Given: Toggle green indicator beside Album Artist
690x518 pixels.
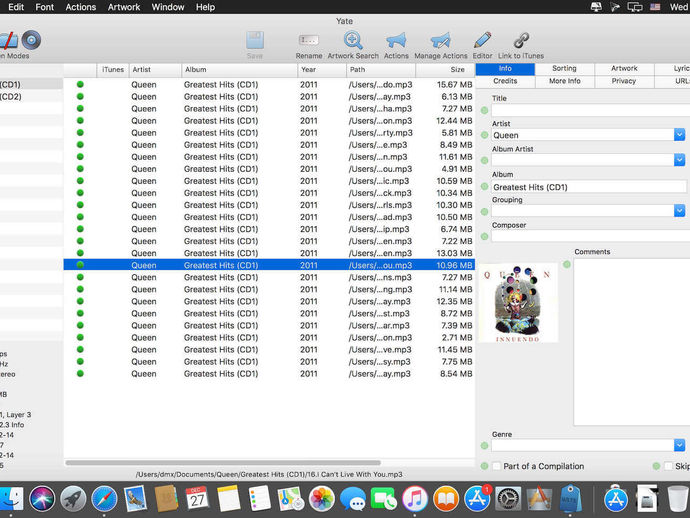Looking at the screenshot, I should tap(484, 160).
